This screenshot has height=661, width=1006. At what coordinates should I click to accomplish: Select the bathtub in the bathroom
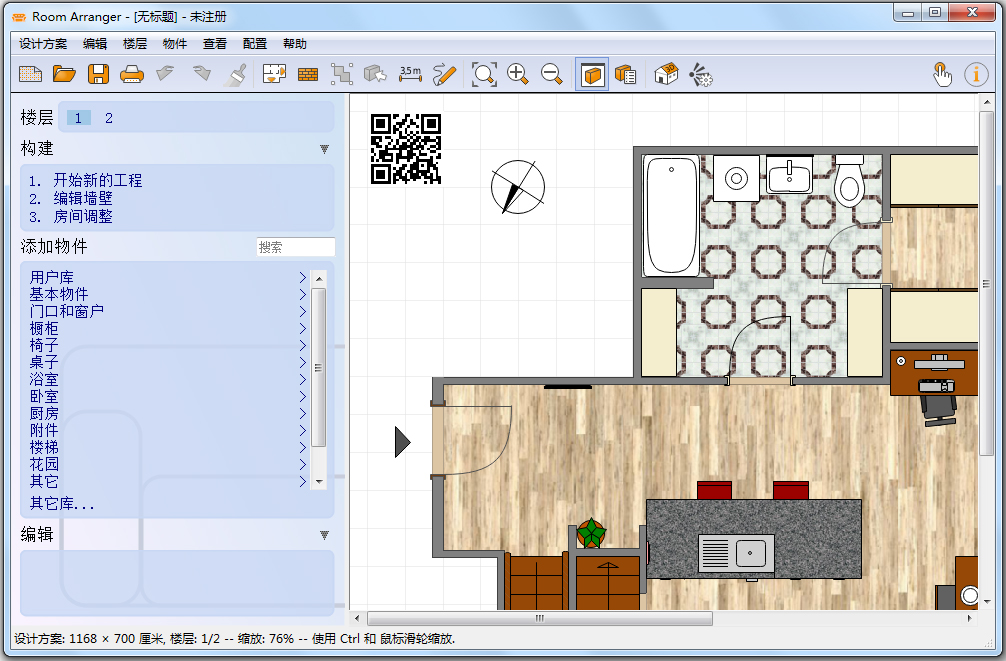671,216
